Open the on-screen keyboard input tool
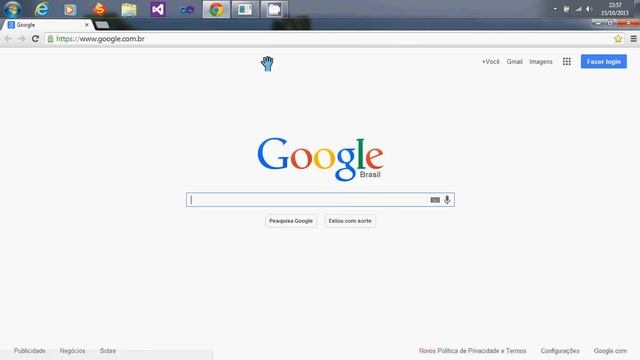This screenshot has height=360, width=640. [435, 200]
